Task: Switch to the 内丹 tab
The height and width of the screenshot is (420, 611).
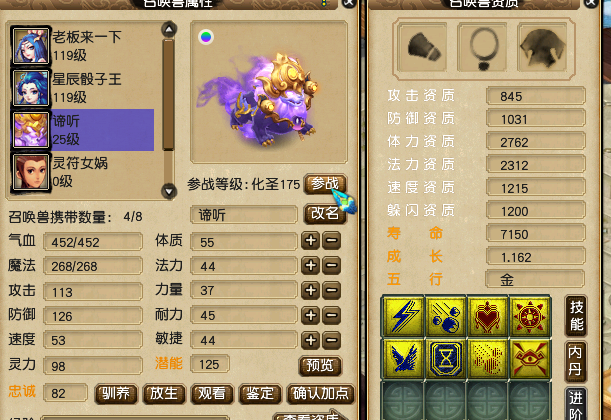Action: coord(575,361)
